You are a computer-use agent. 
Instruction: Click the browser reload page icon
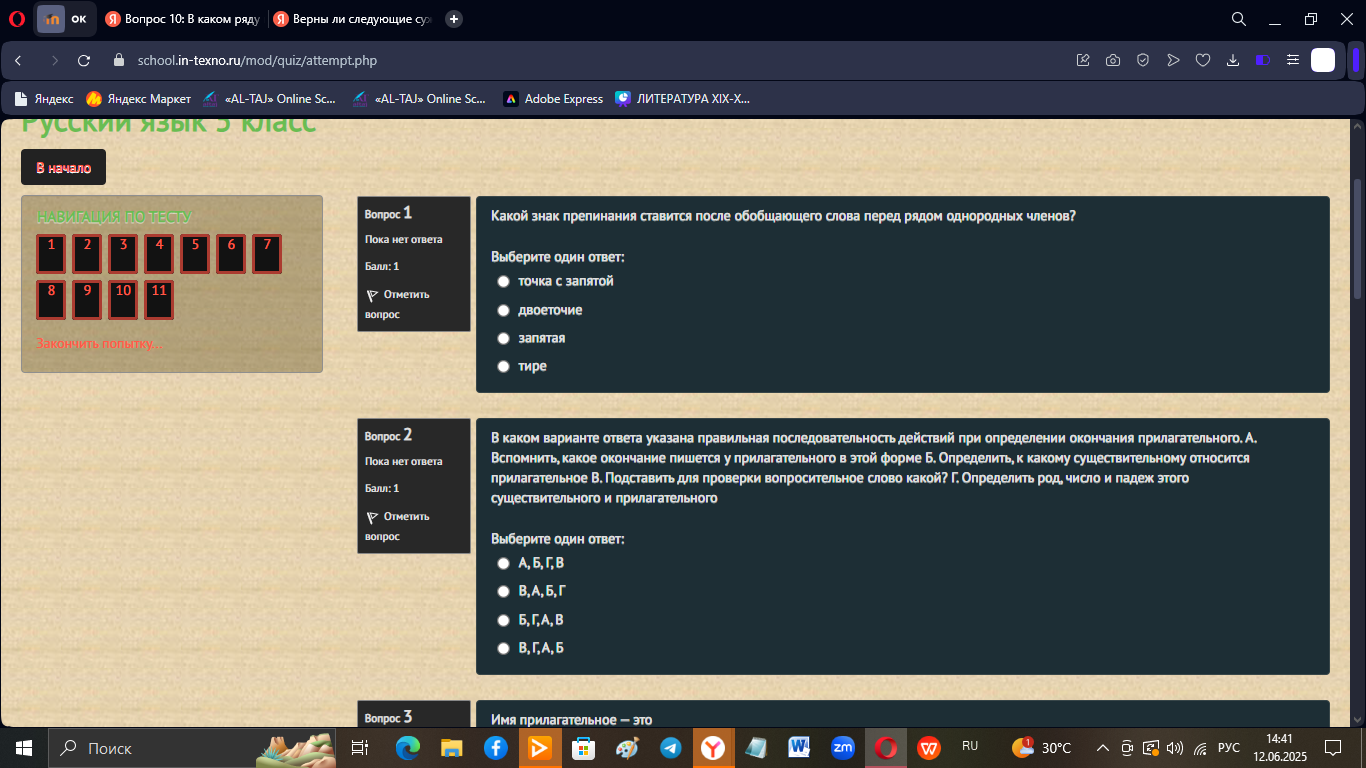pos(84,61)
